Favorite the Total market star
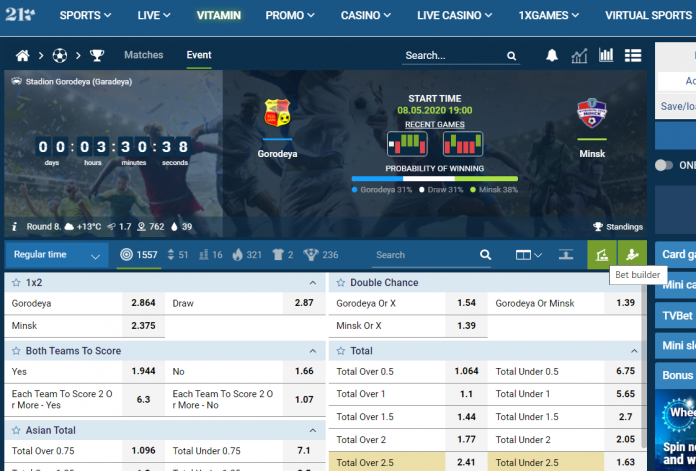 pos(340,351)
